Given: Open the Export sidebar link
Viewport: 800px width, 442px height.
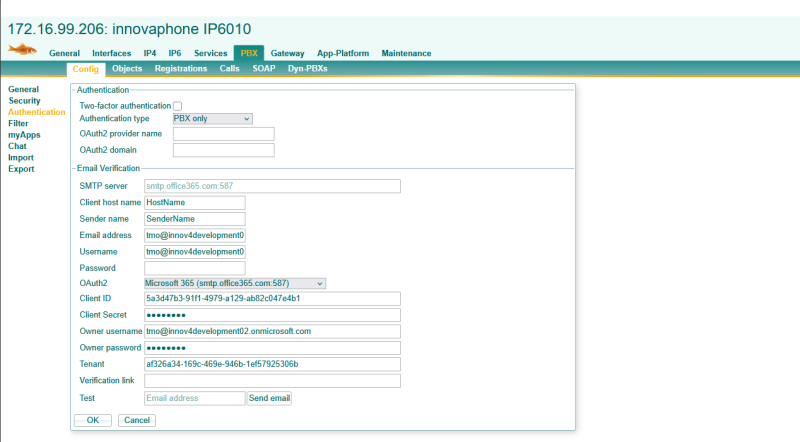Looking at the screenshot, I should (21, 169).
